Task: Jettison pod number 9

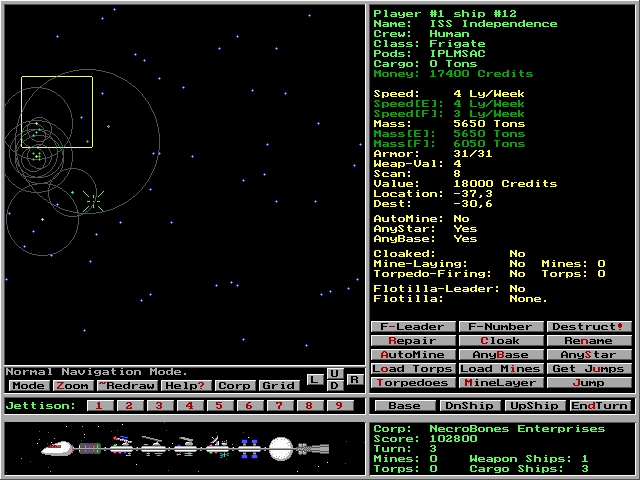Action: tap(339, 406)
